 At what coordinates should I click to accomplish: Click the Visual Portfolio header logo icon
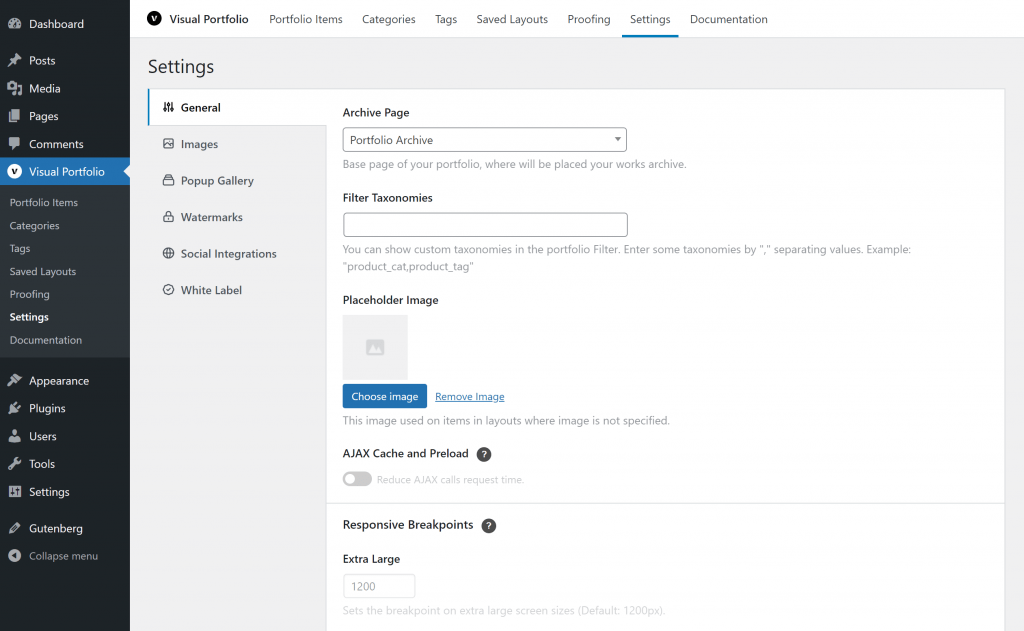coord(154,18)
